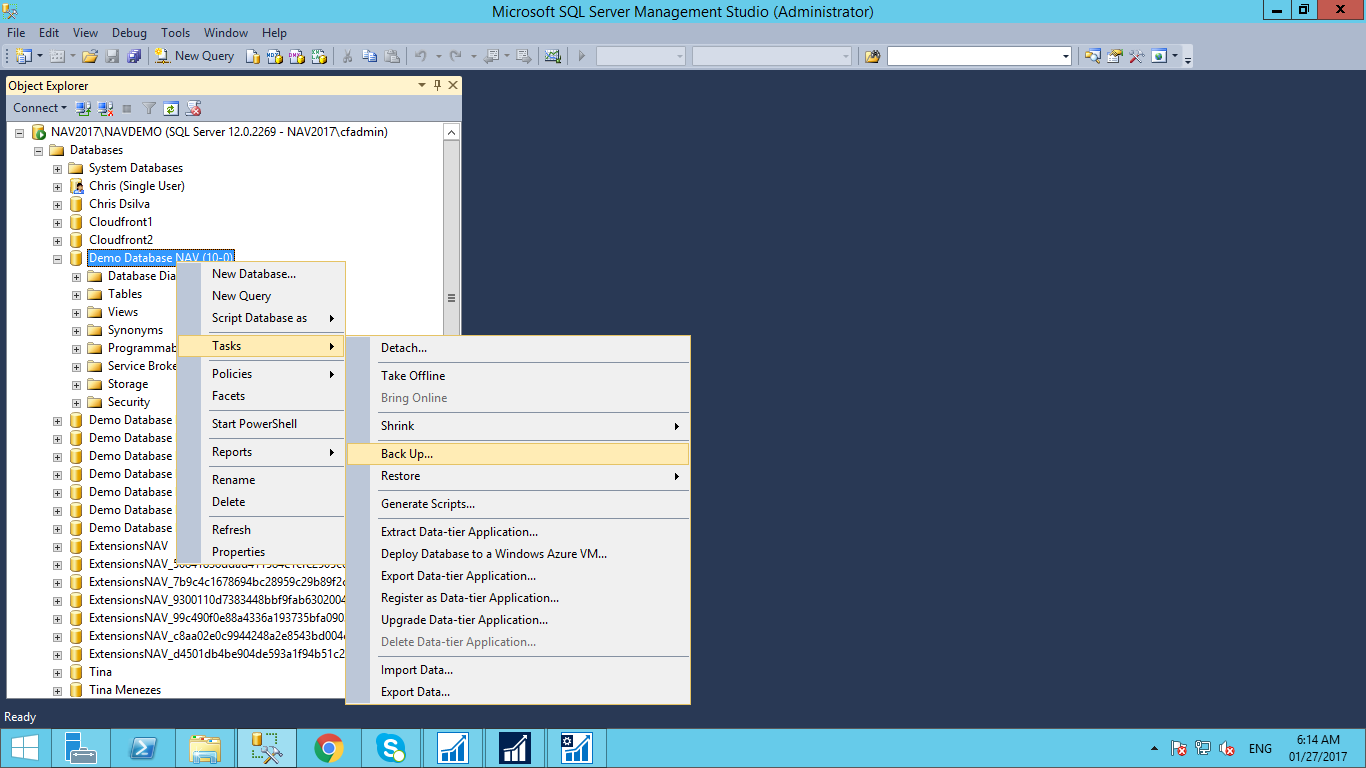Select Export Data... menu entry
This screenshot has height=768, width=1366.
click(x=518, y=692)
